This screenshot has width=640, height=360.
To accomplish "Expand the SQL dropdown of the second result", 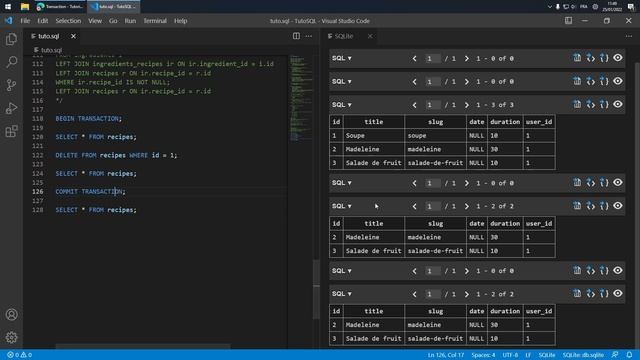I will point(342,82).
